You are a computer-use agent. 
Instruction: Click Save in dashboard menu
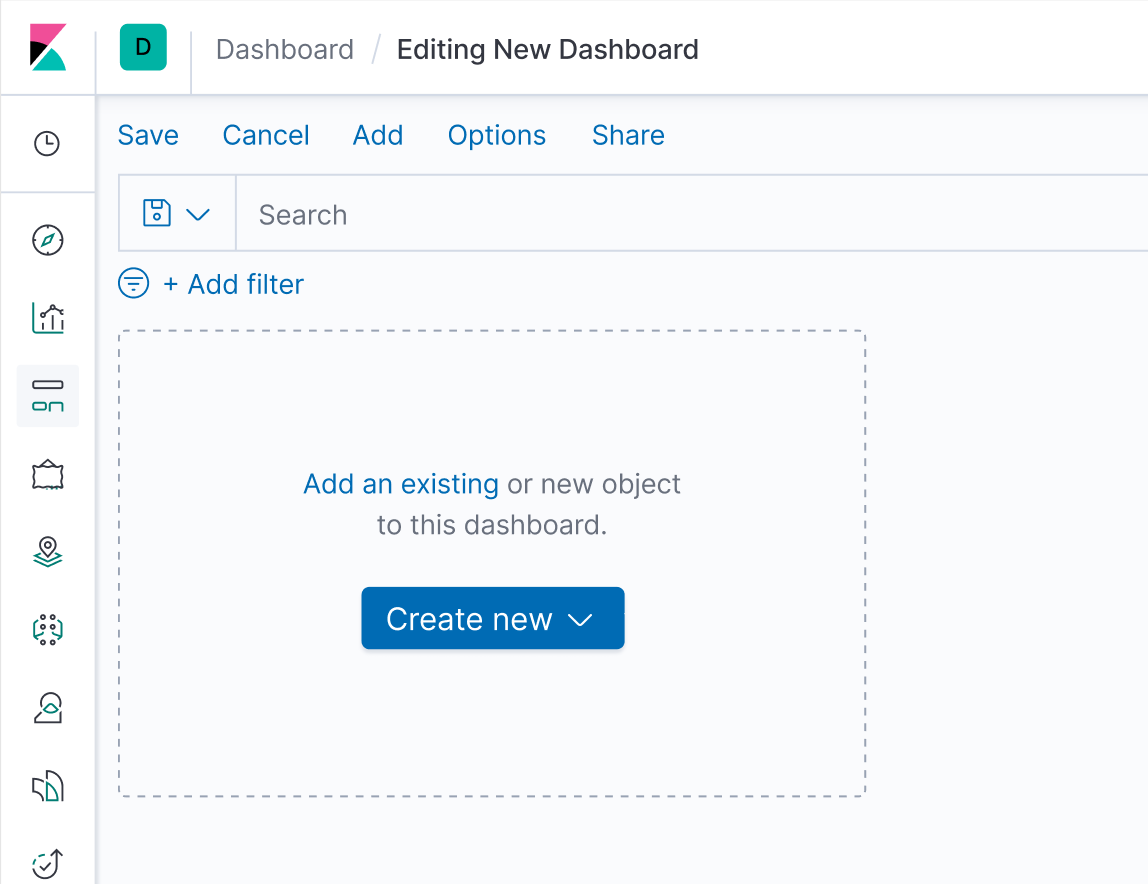[148, 135]
